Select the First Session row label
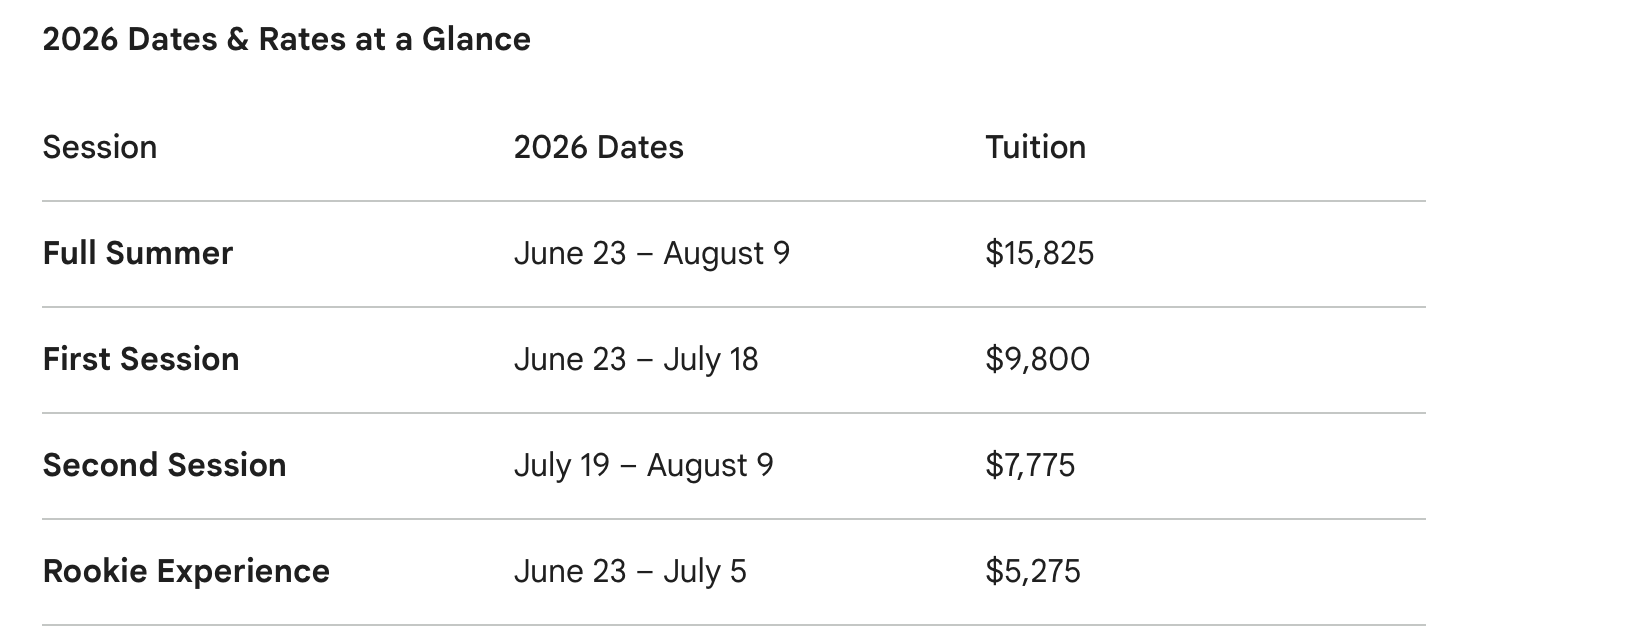The image size is (1626, 640). pos(141,359)
